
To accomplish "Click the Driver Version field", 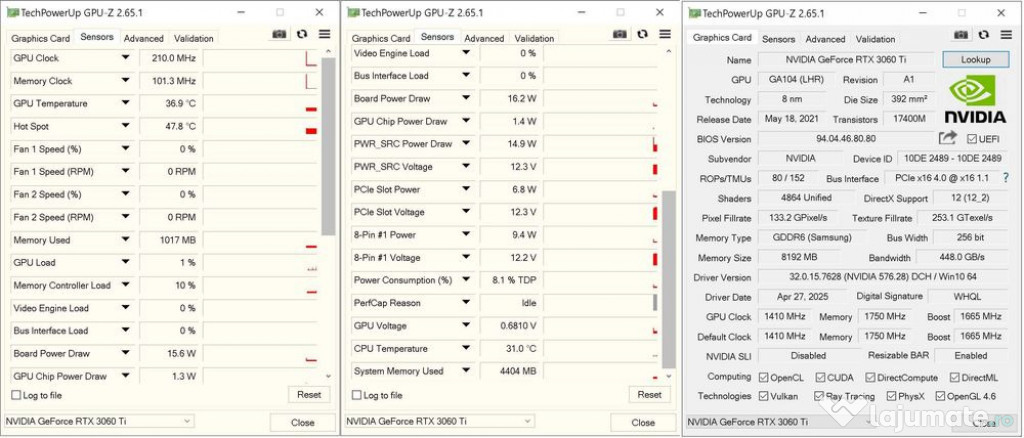I will click(883, 277).
